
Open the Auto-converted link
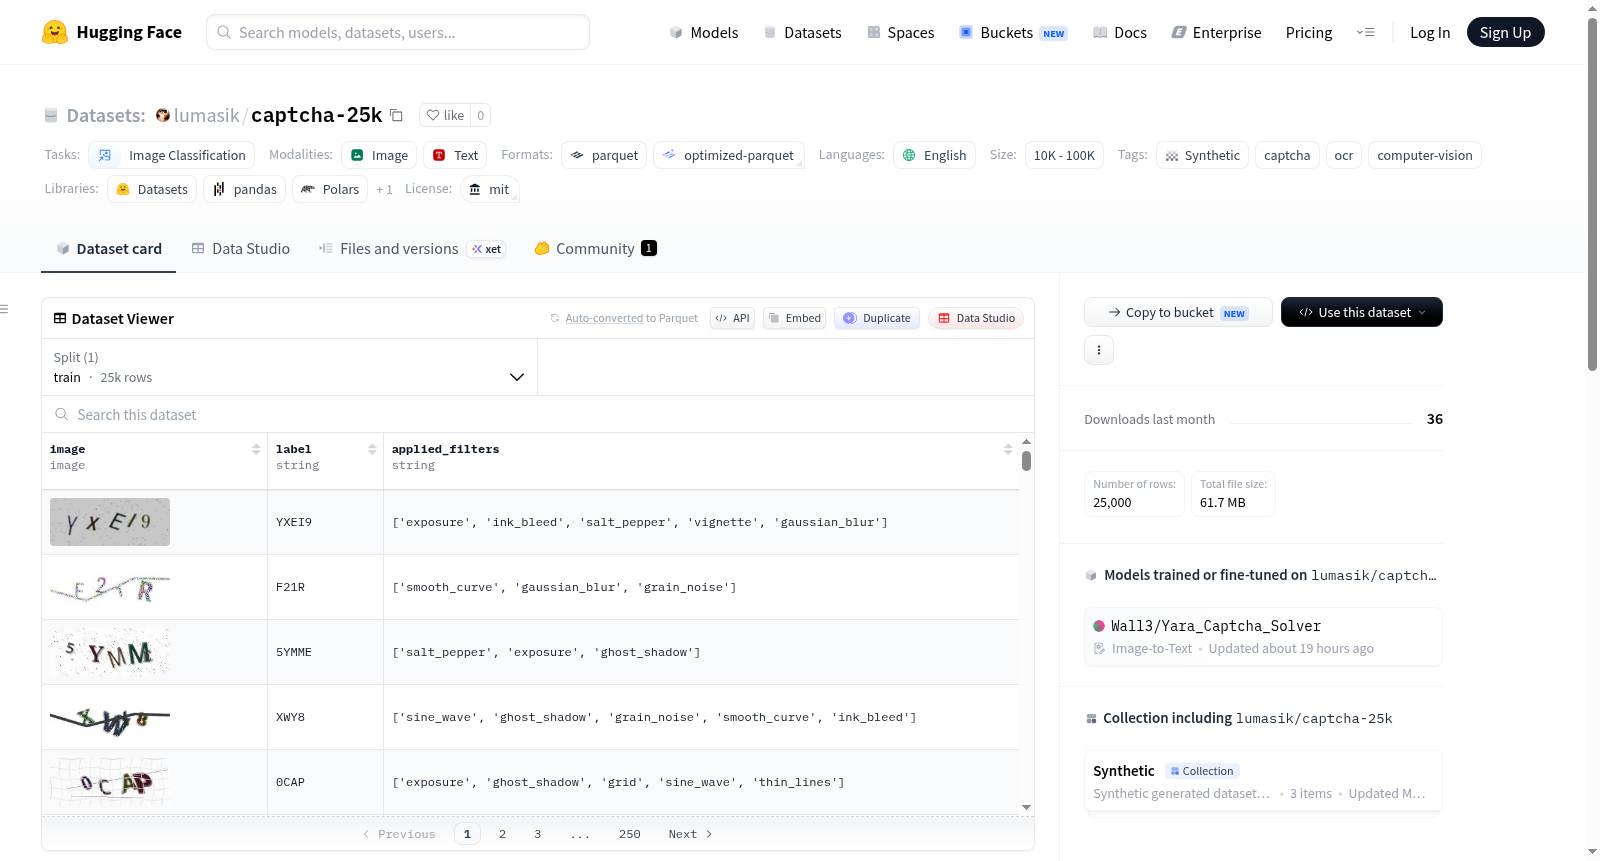click(x=604, y=318)
